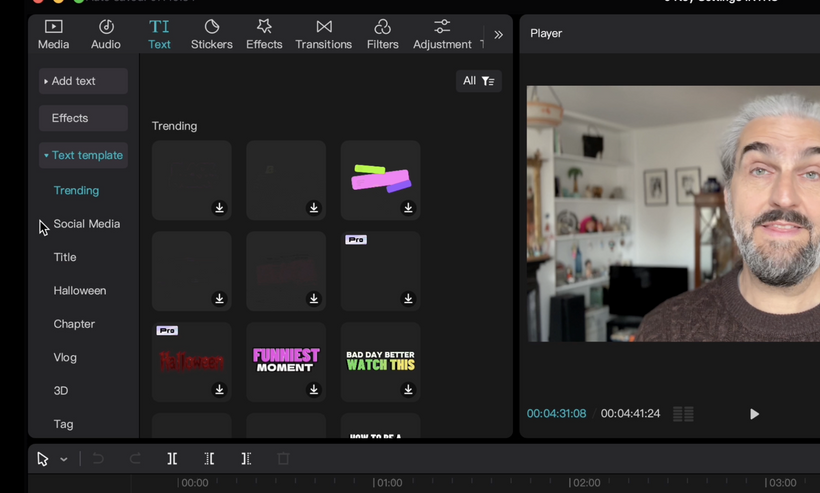Open the compare grid icon beside the timecode
The height and width of the screenshot is (493, 820).
(x=683, y=414)
